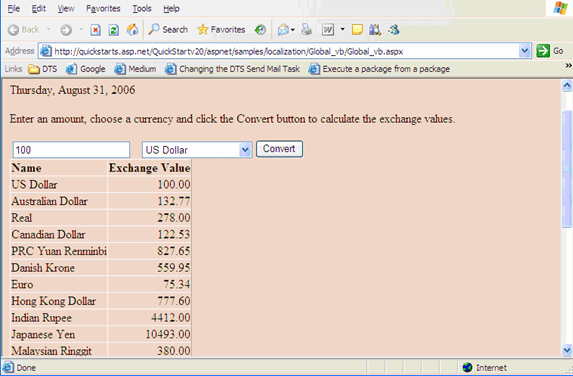Click the page scrollbar up arrow
Image resolution: width=573 pixels, height=376 pixels.
click(567, 86)
